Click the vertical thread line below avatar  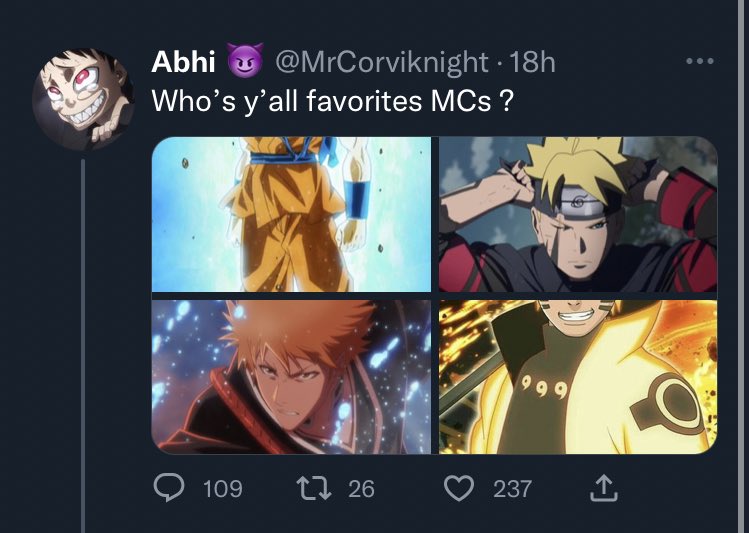point(83,346)
